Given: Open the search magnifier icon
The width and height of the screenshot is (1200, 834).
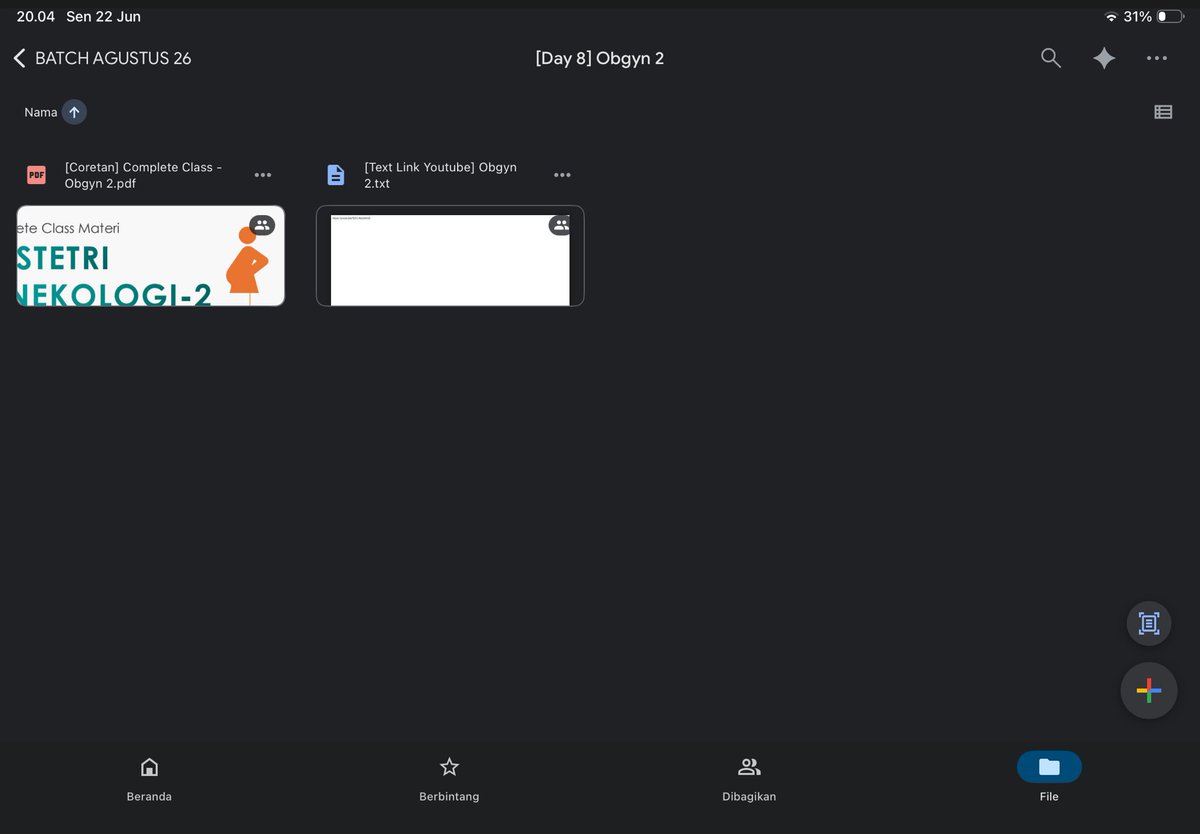Looking at the screenshot, I should point(1050,58).
